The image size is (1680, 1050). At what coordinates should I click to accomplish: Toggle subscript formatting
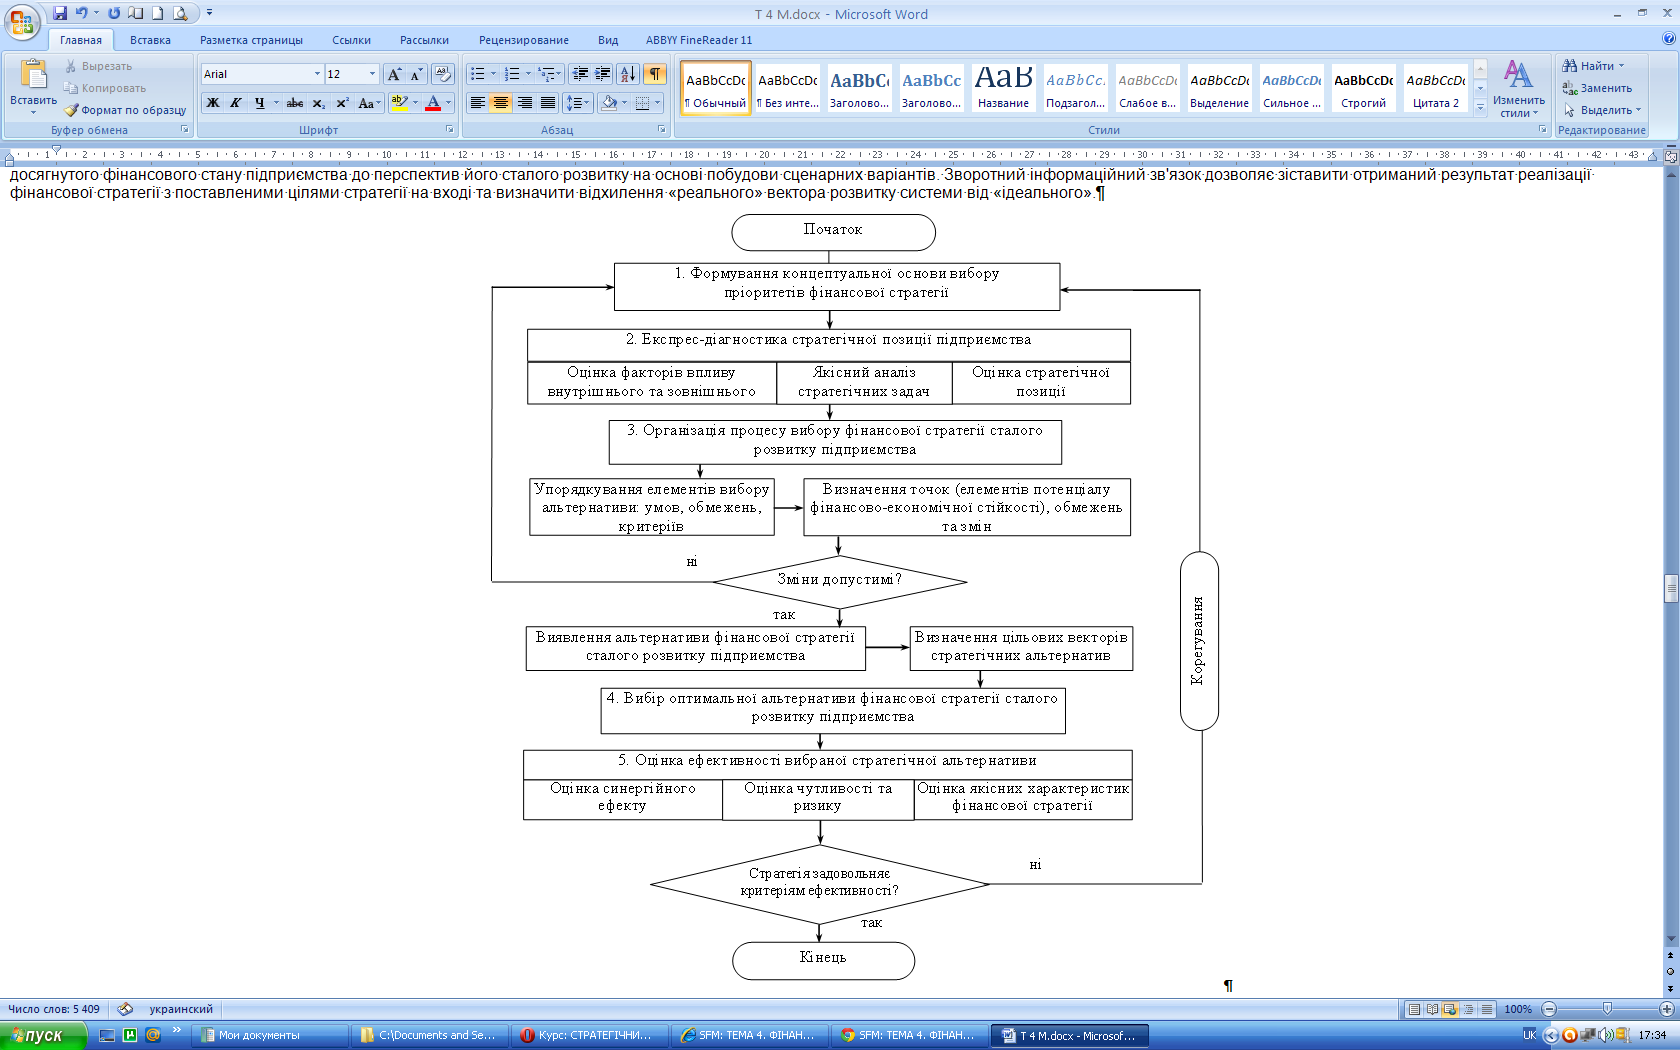tap(318, 103)
